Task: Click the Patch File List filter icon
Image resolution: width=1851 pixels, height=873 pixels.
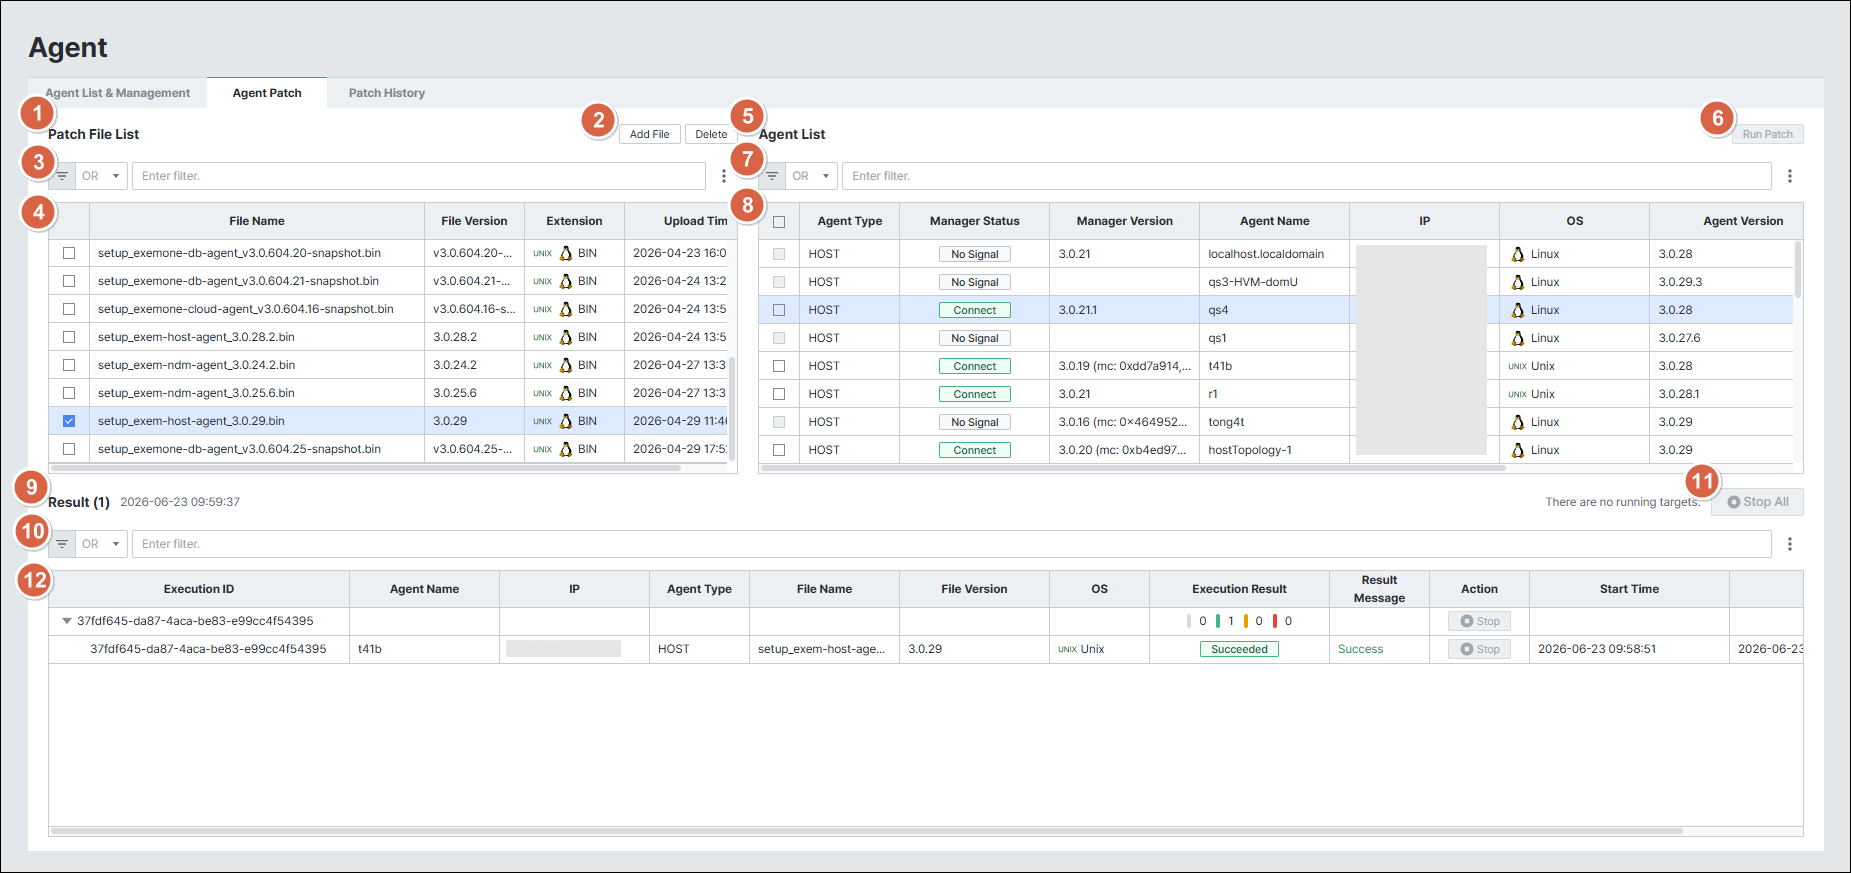Action: 62,176
